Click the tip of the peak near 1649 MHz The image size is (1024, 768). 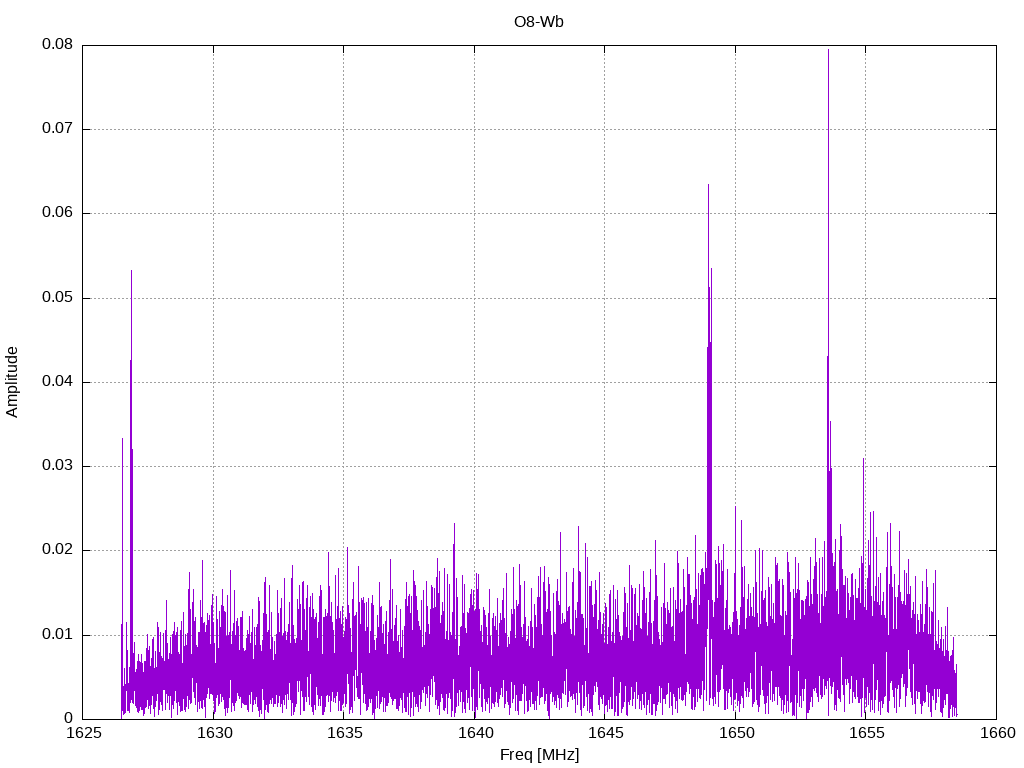pyautogui.click(x=708, y=186)
